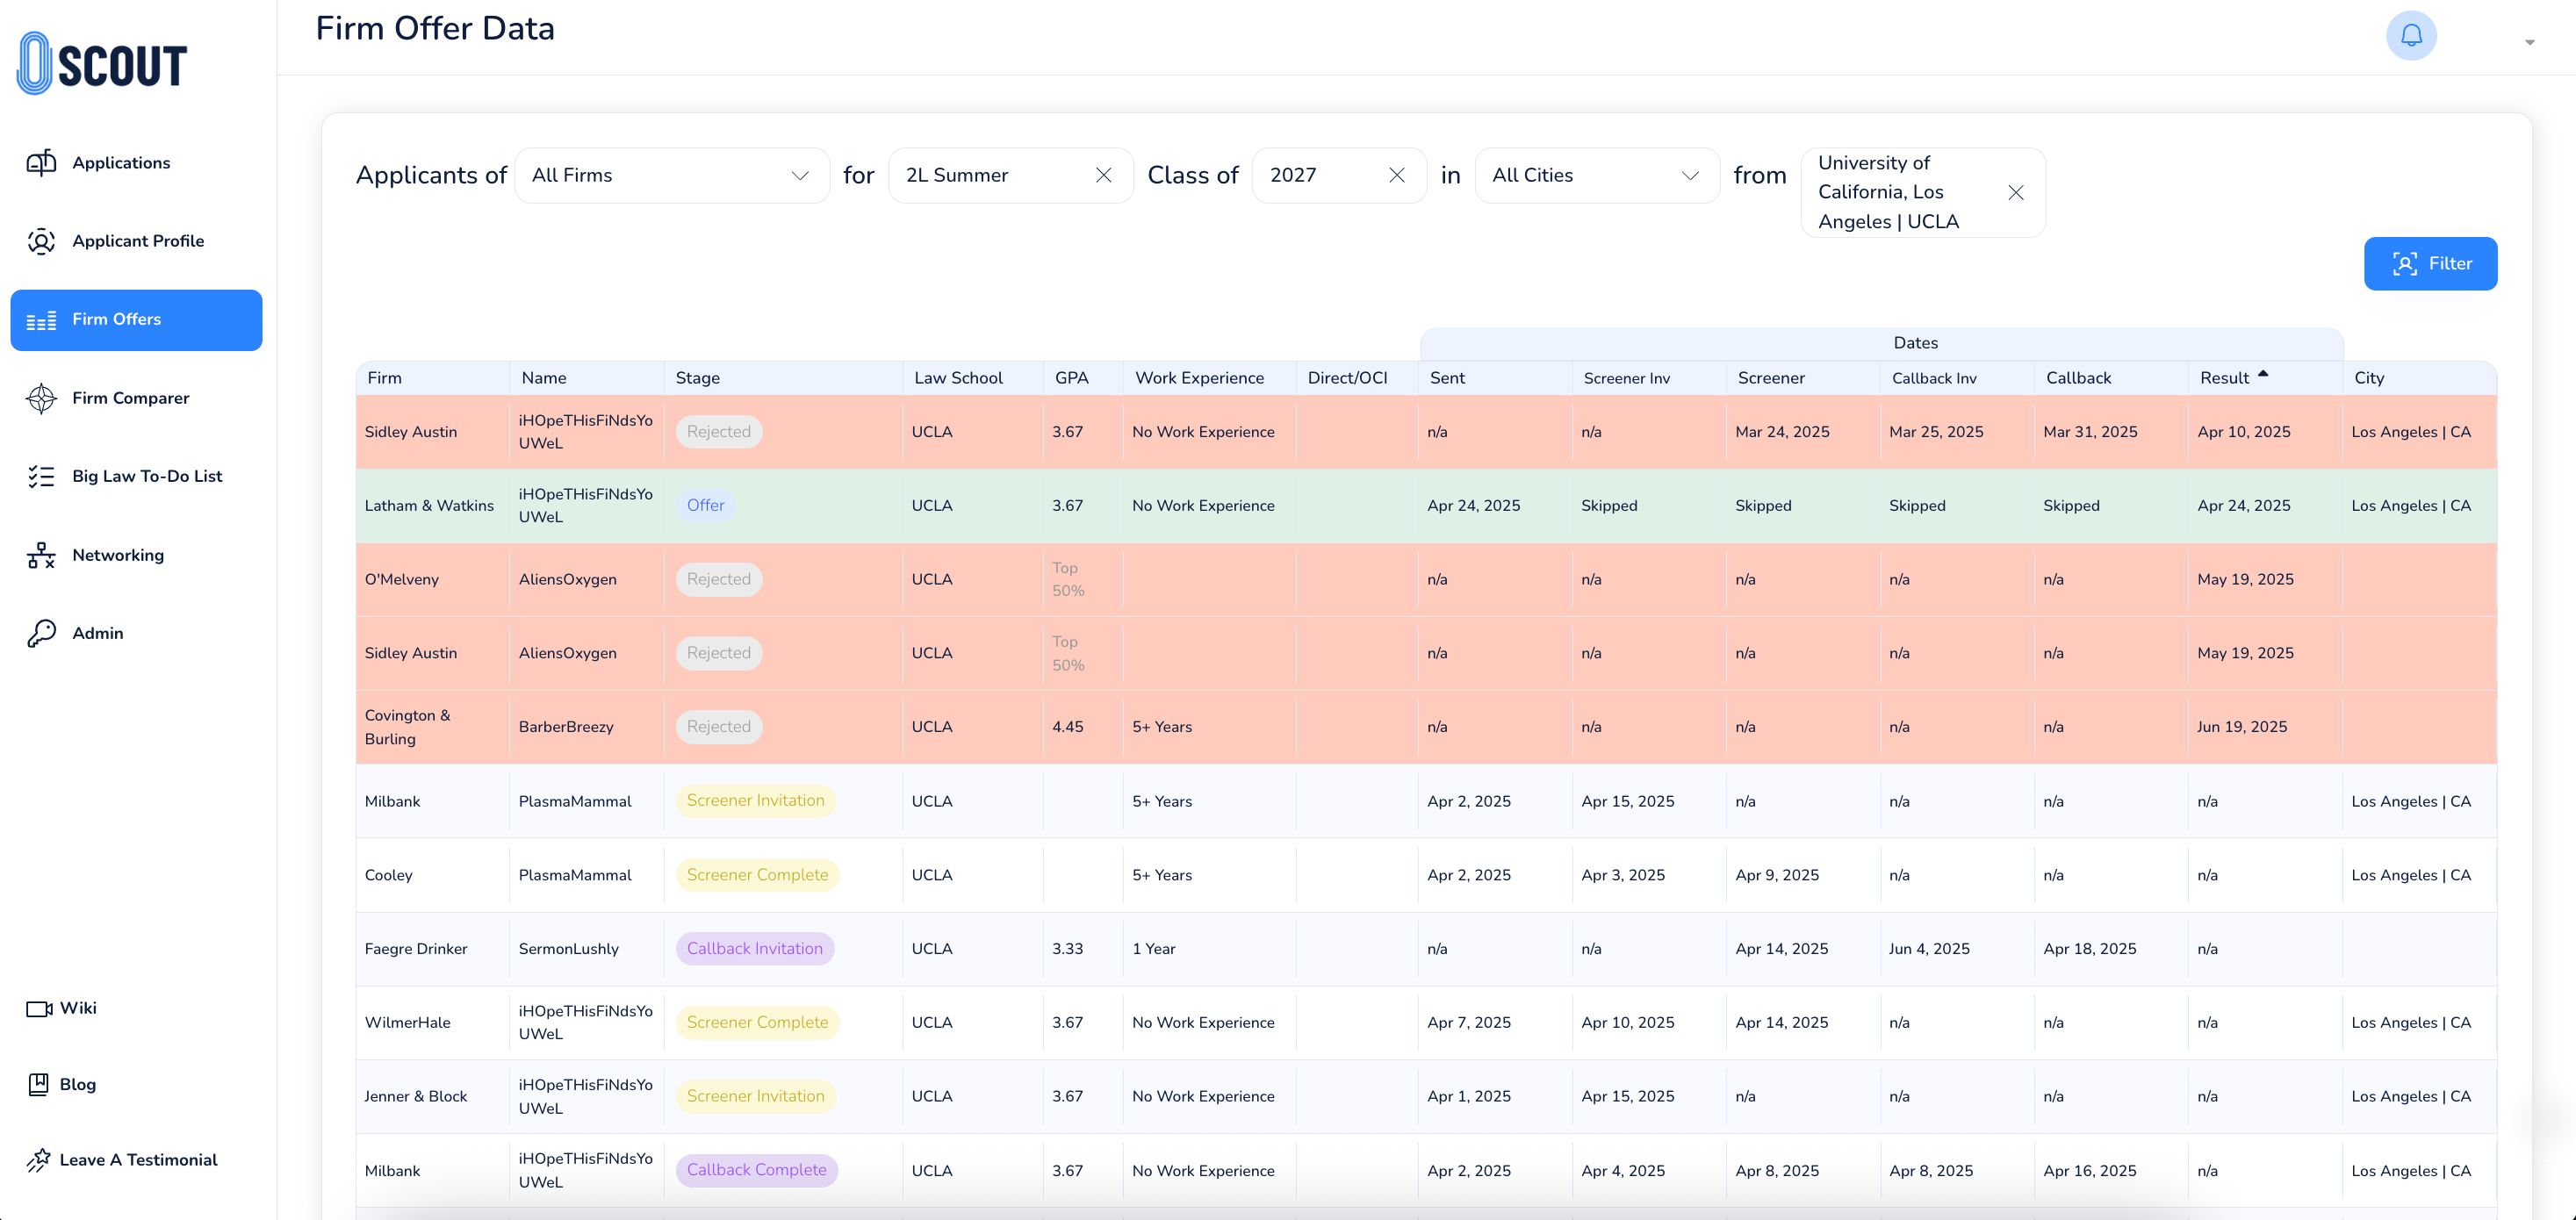The image size is (2576, 1220).
Task: Clear the UCLA school selection
Action: pos(2015,193)
